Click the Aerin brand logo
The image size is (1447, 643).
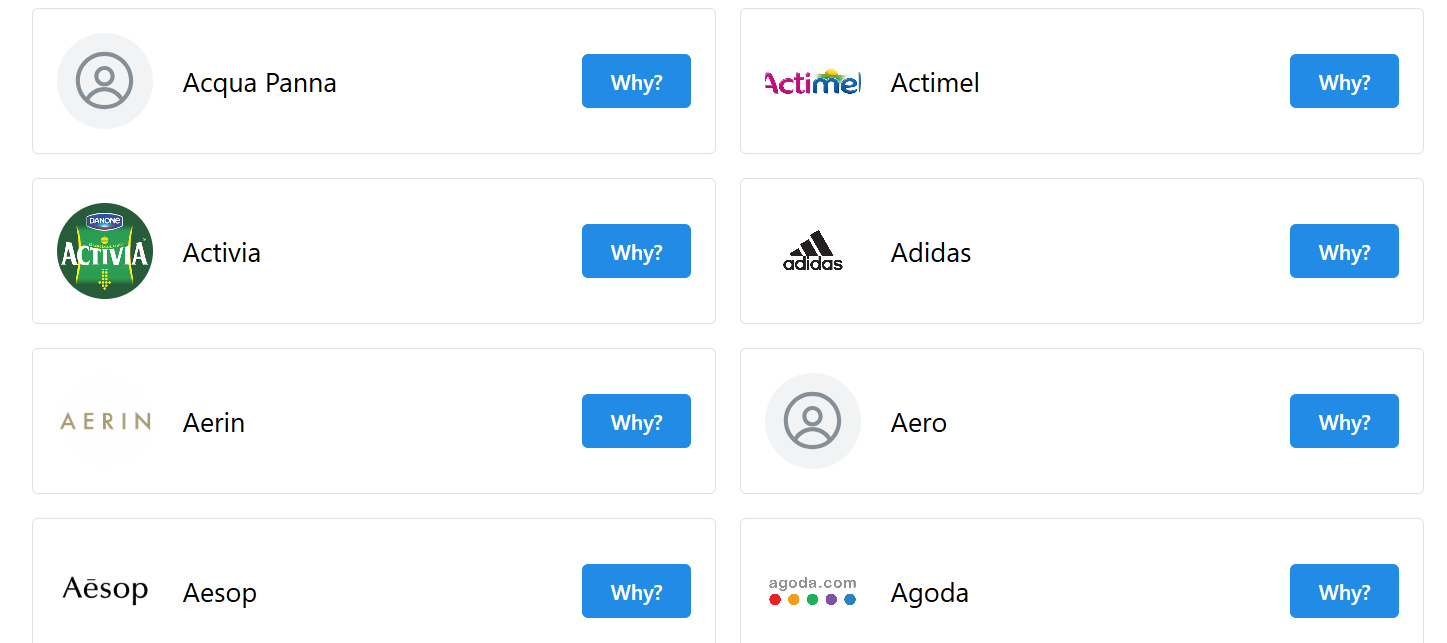pos(105,421)
